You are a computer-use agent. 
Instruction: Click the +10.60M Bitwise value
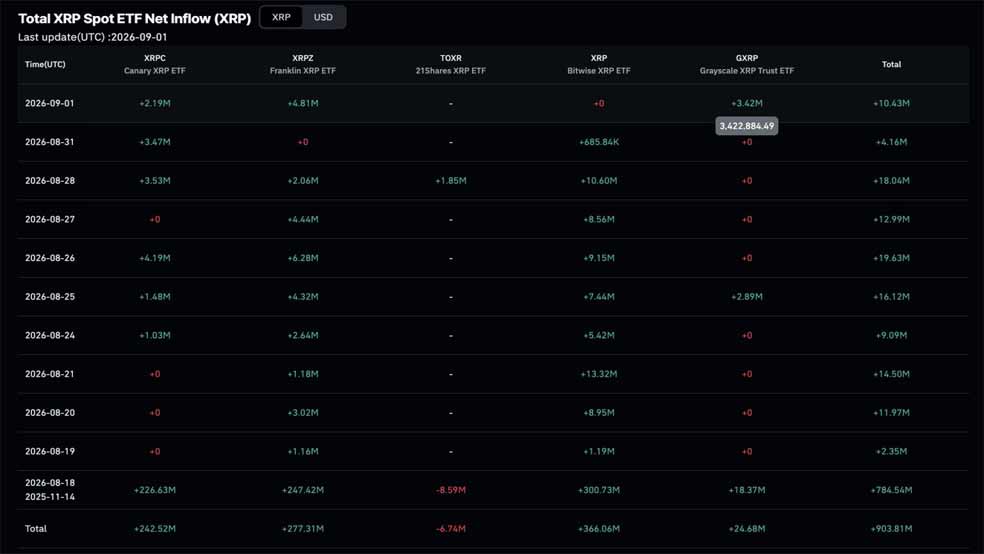[x=599, y=181]
